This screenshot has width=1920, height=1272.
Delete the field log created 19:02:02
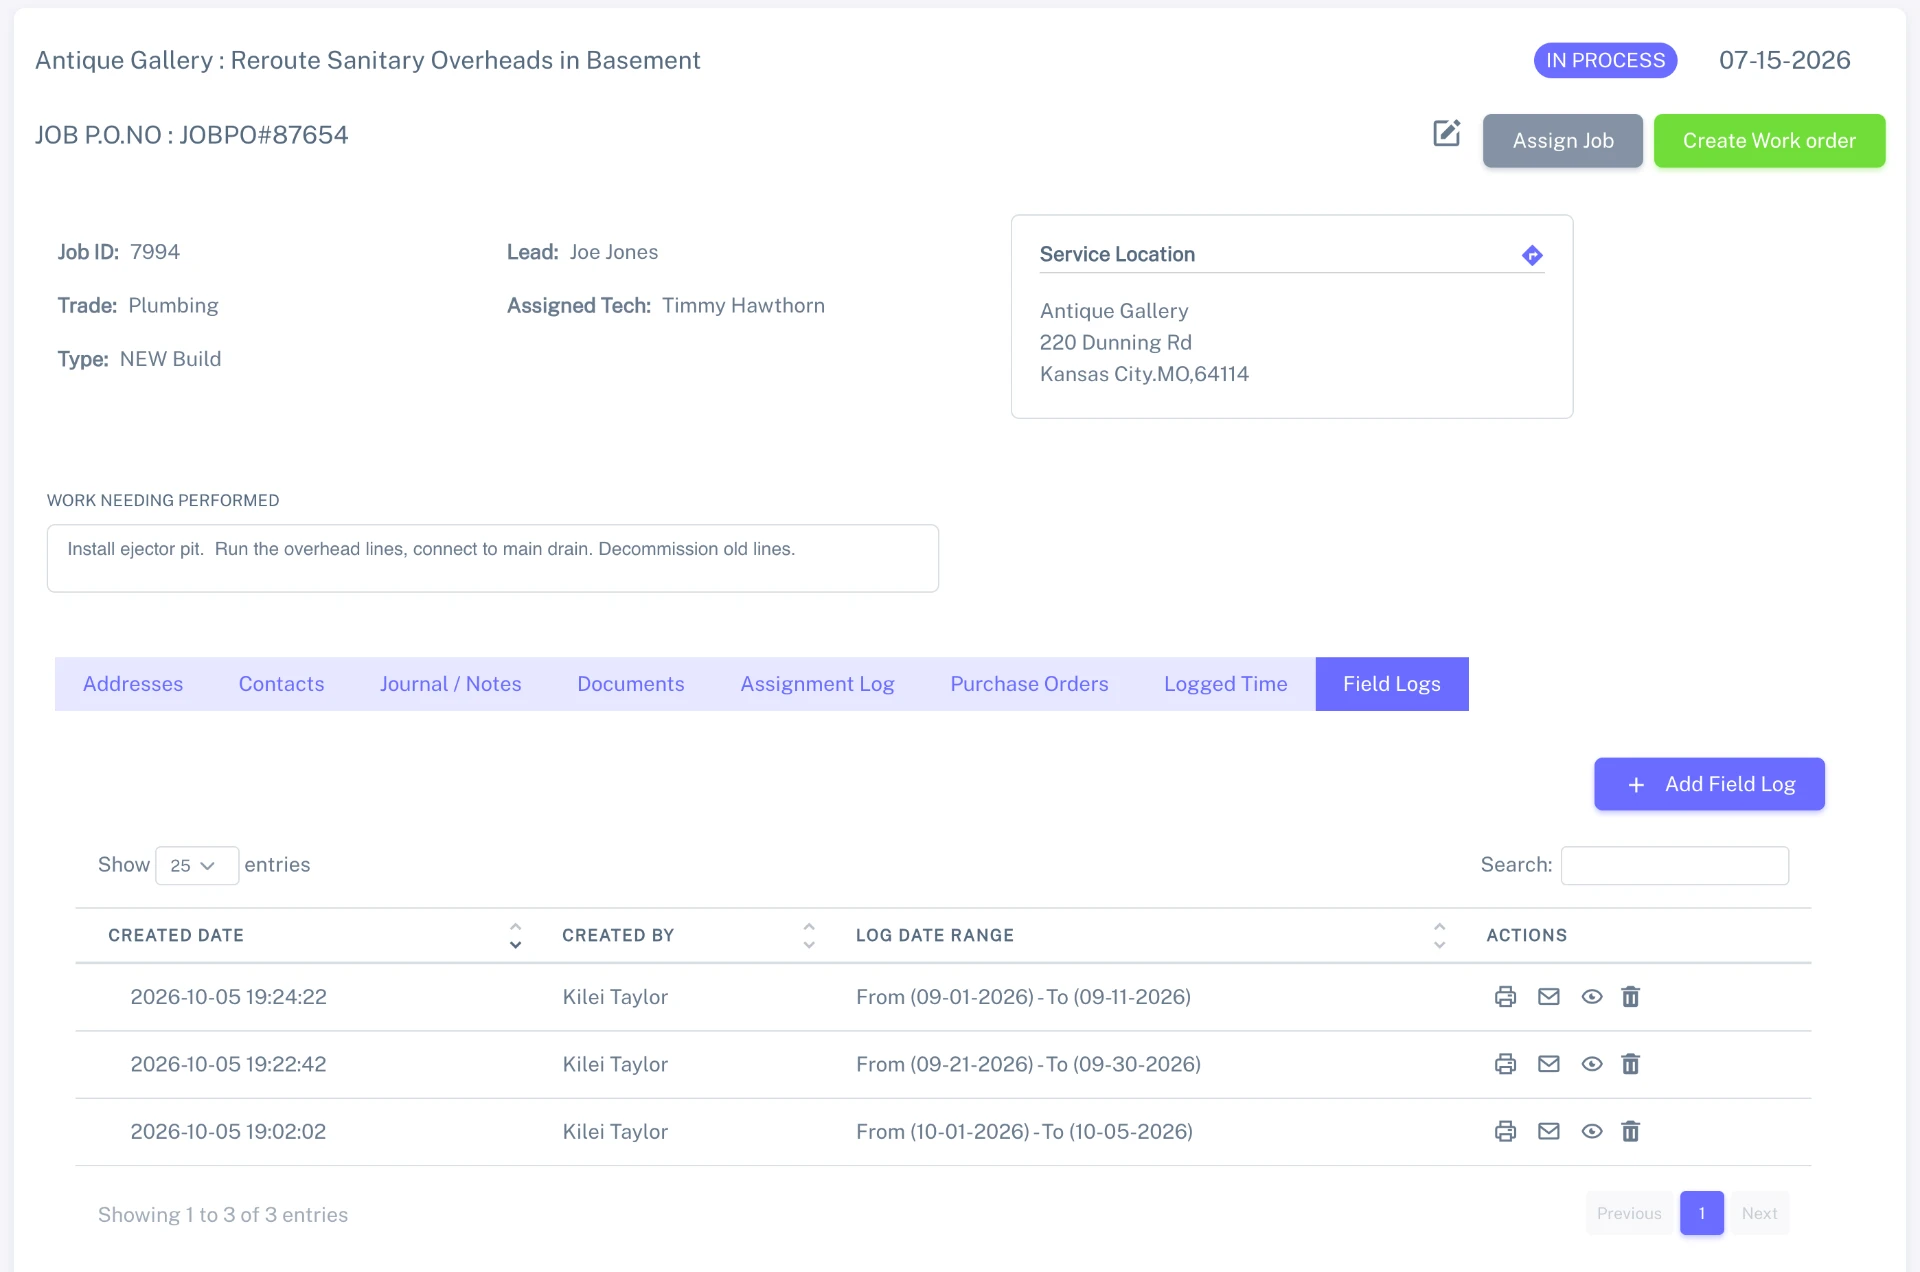coord(1630,1131)
